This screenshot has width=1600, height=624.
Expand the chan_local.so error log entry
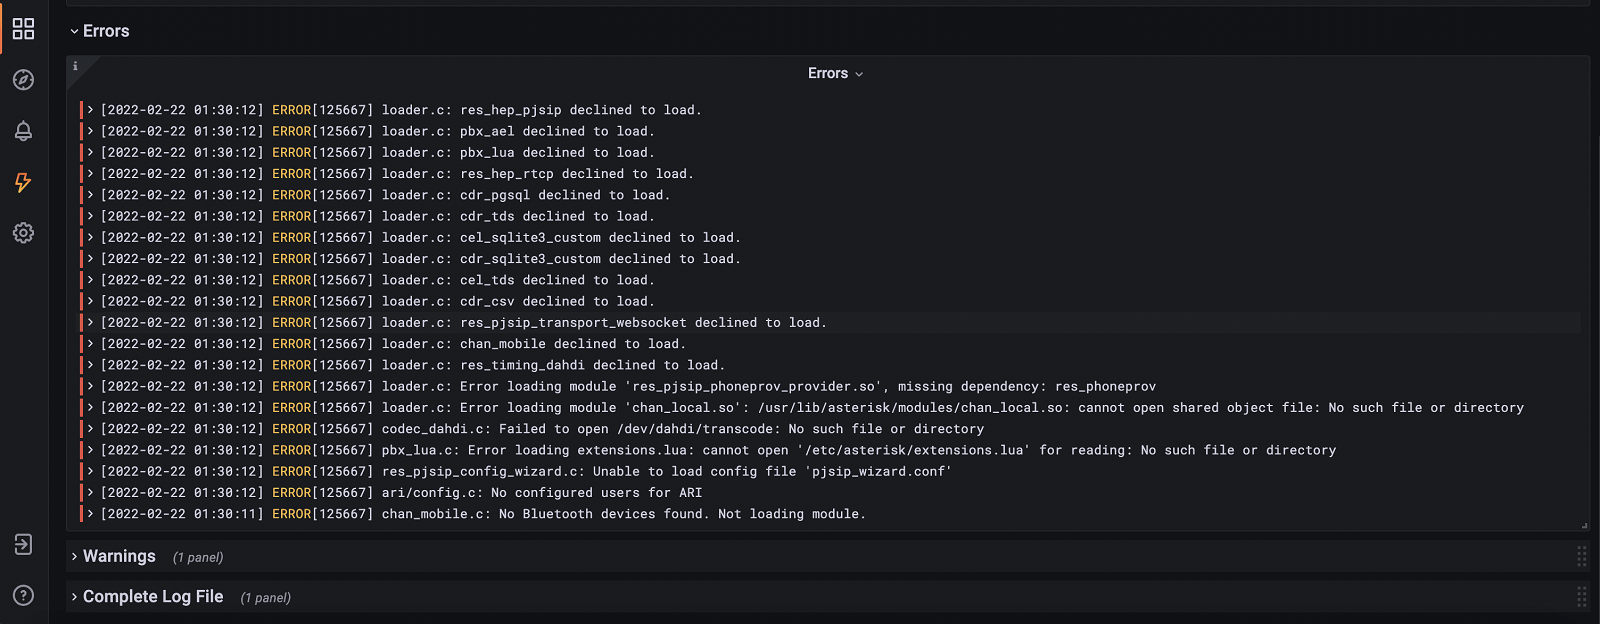click(90, 408)
